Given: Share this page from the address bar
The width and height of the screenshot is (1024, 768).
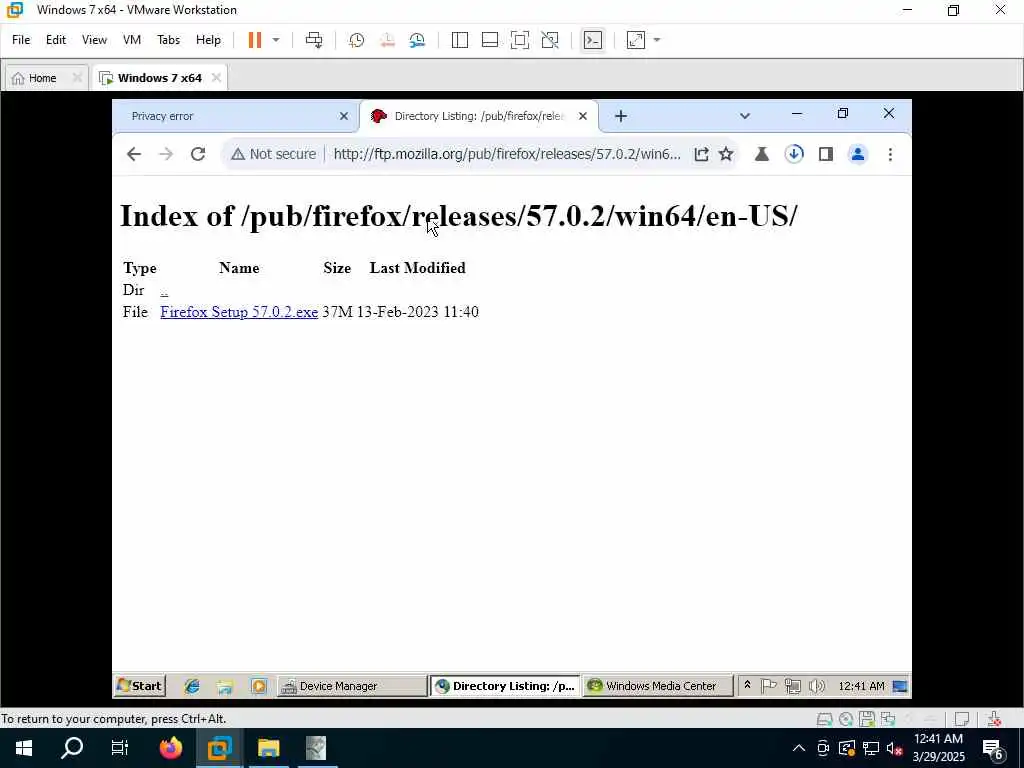Looking at the screenshot, I should 701,154.
